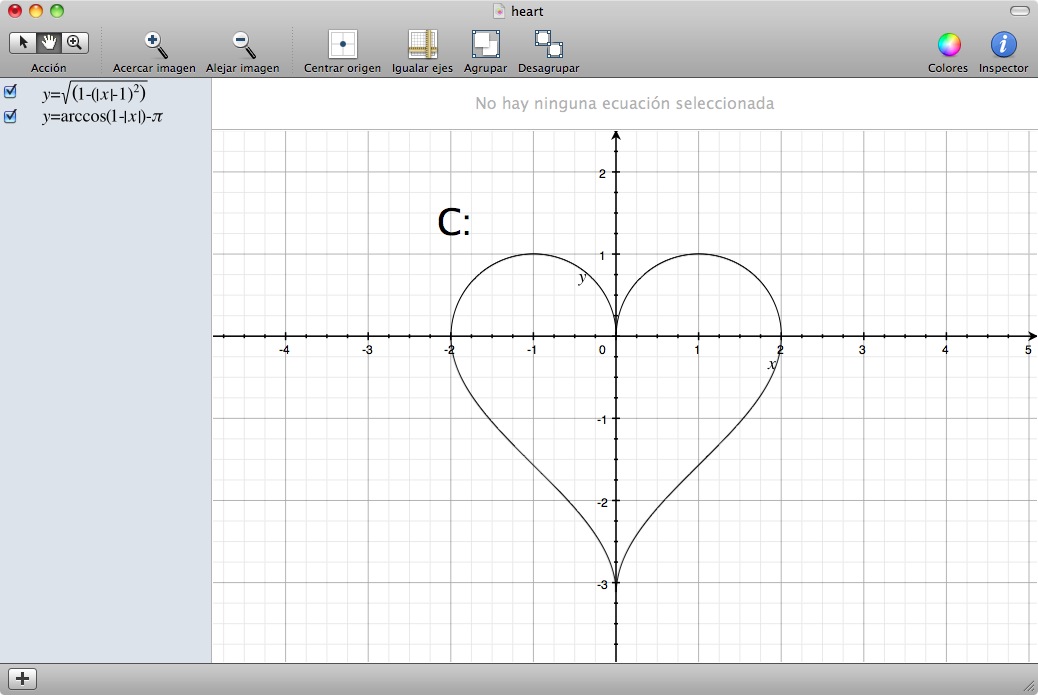Image resolution: width=1038 pixels, height=695 pixels.
Task: Click Alejar imagen zoom-out icon
Action: tap(243, 45)
